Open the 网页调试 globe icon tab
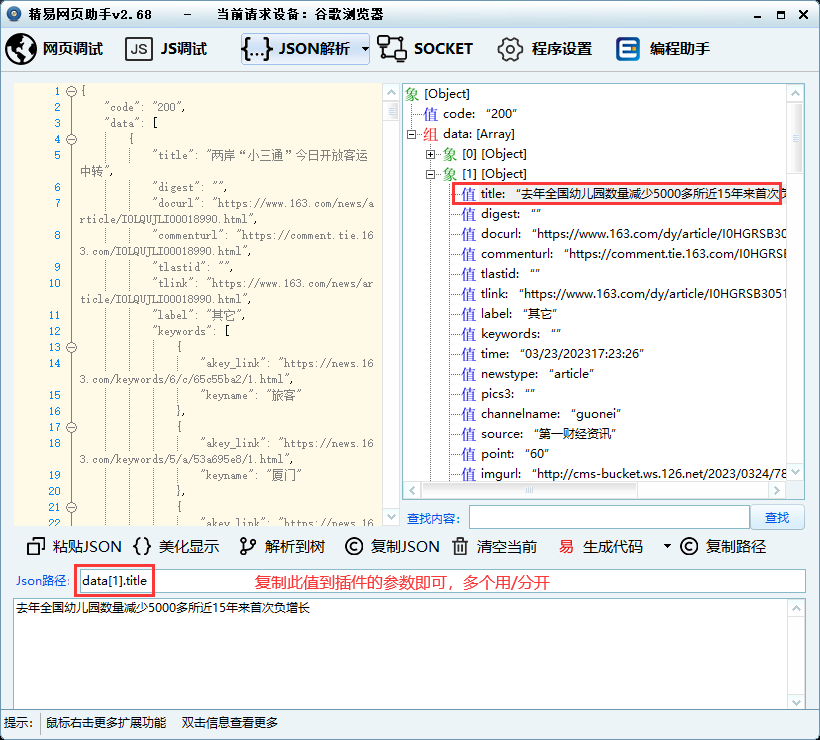This screenshot has width=820, height=740. click(x=55, y=49)
